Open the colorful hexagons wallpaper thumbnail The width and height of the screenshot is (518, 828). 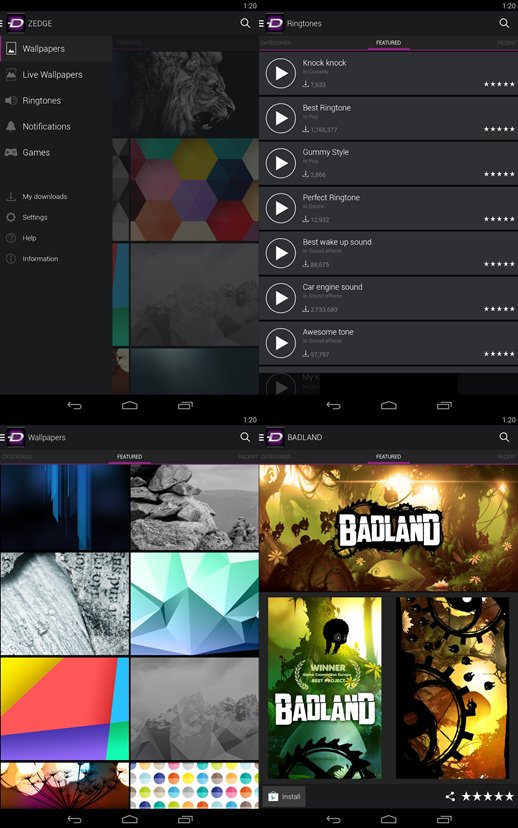(x=194, y=190)
